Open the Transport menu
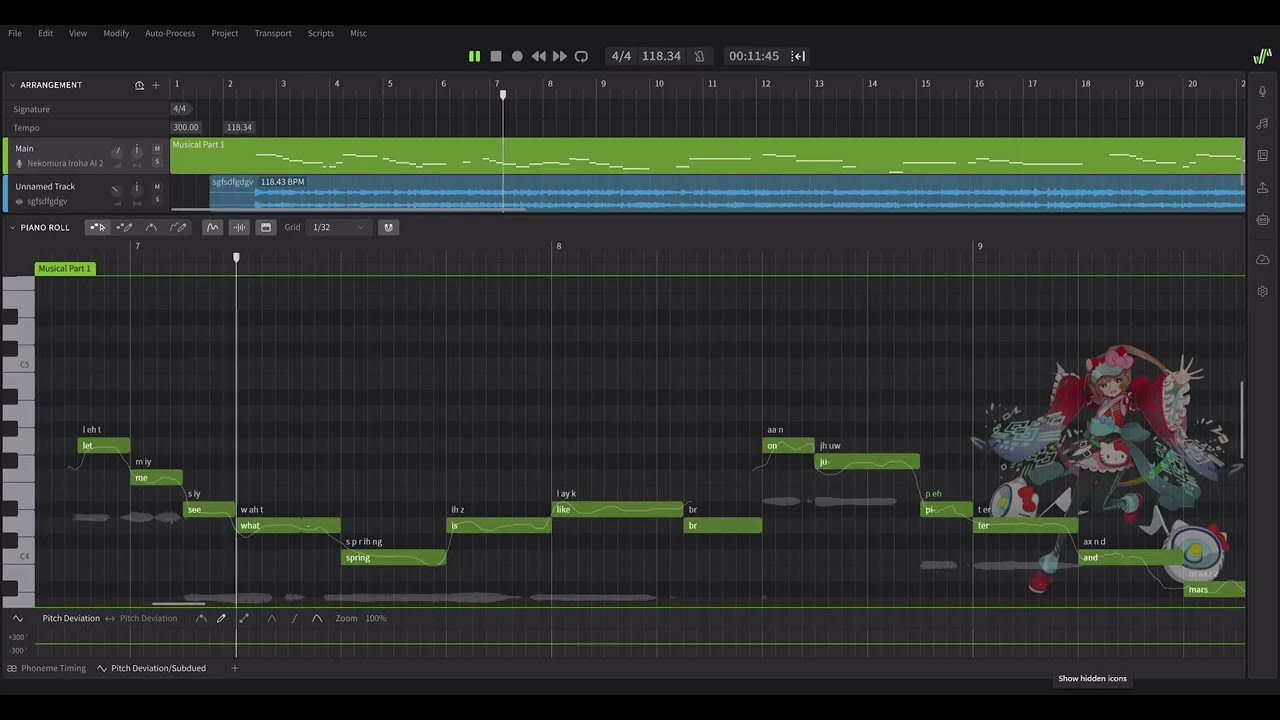This screenshot has height=720, width=1280. pyautogui.click(x=273, y=33)
